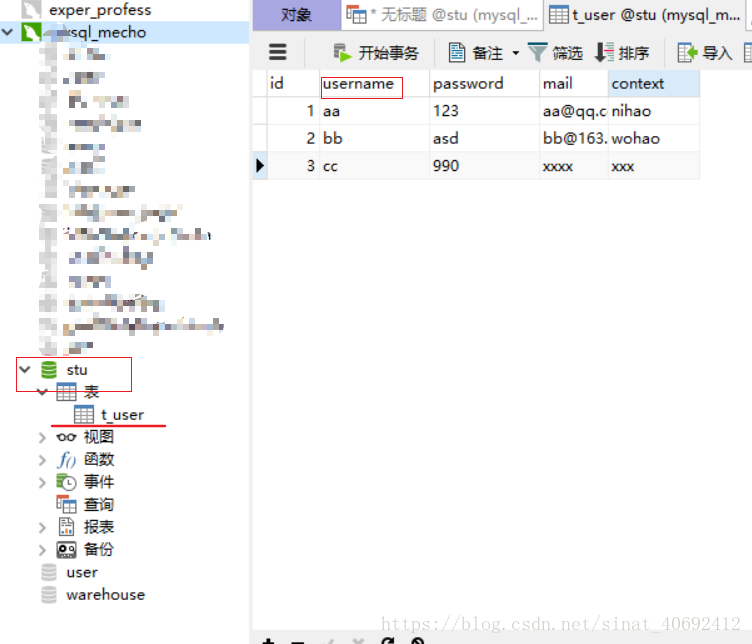
Task: Click the Begin Transaction (开始事务) button
Action: (376, 53)
